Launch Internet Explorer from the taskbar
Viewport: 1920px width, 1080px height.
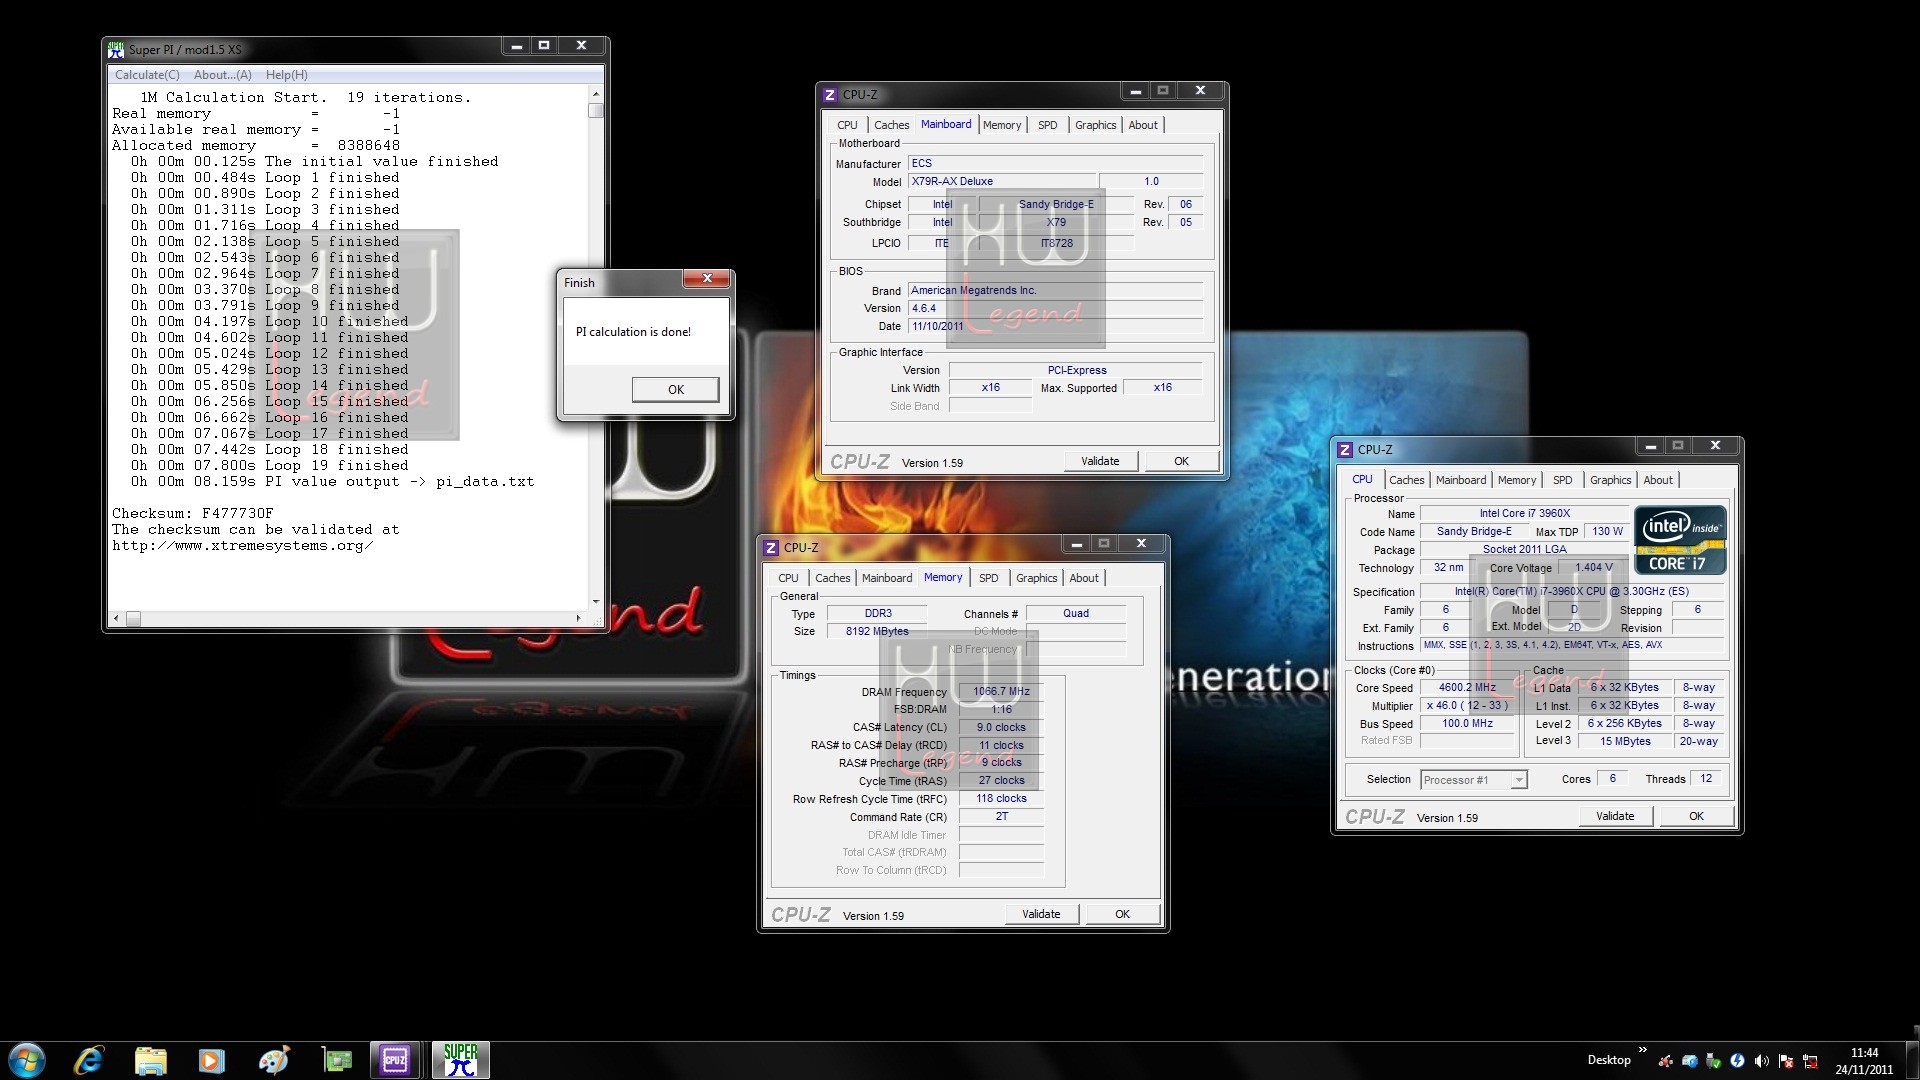coord(89,1060)
